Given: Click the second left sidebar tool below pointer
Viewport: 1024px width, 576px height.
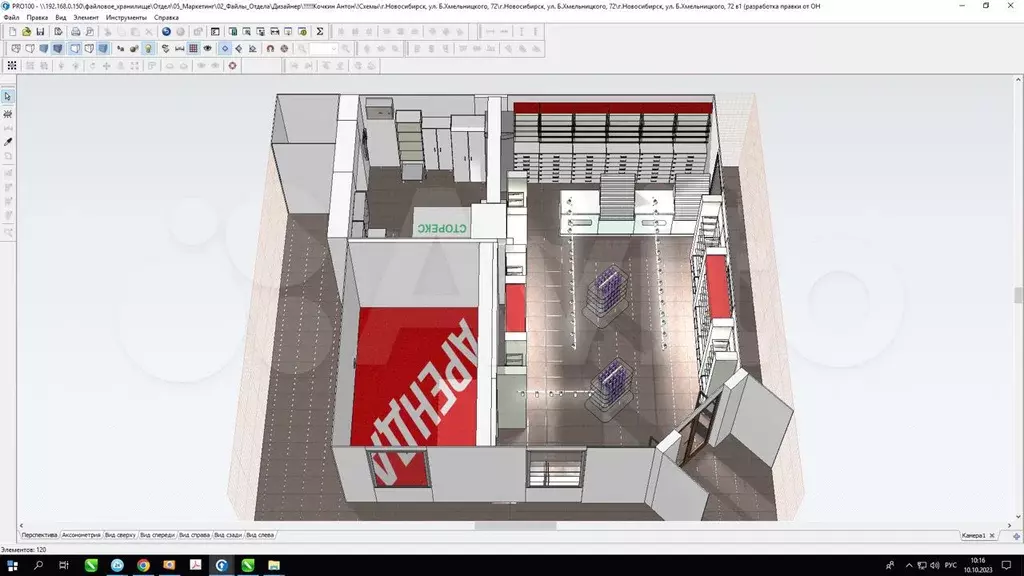Looking at the screenshot, I should pos(8,114).
